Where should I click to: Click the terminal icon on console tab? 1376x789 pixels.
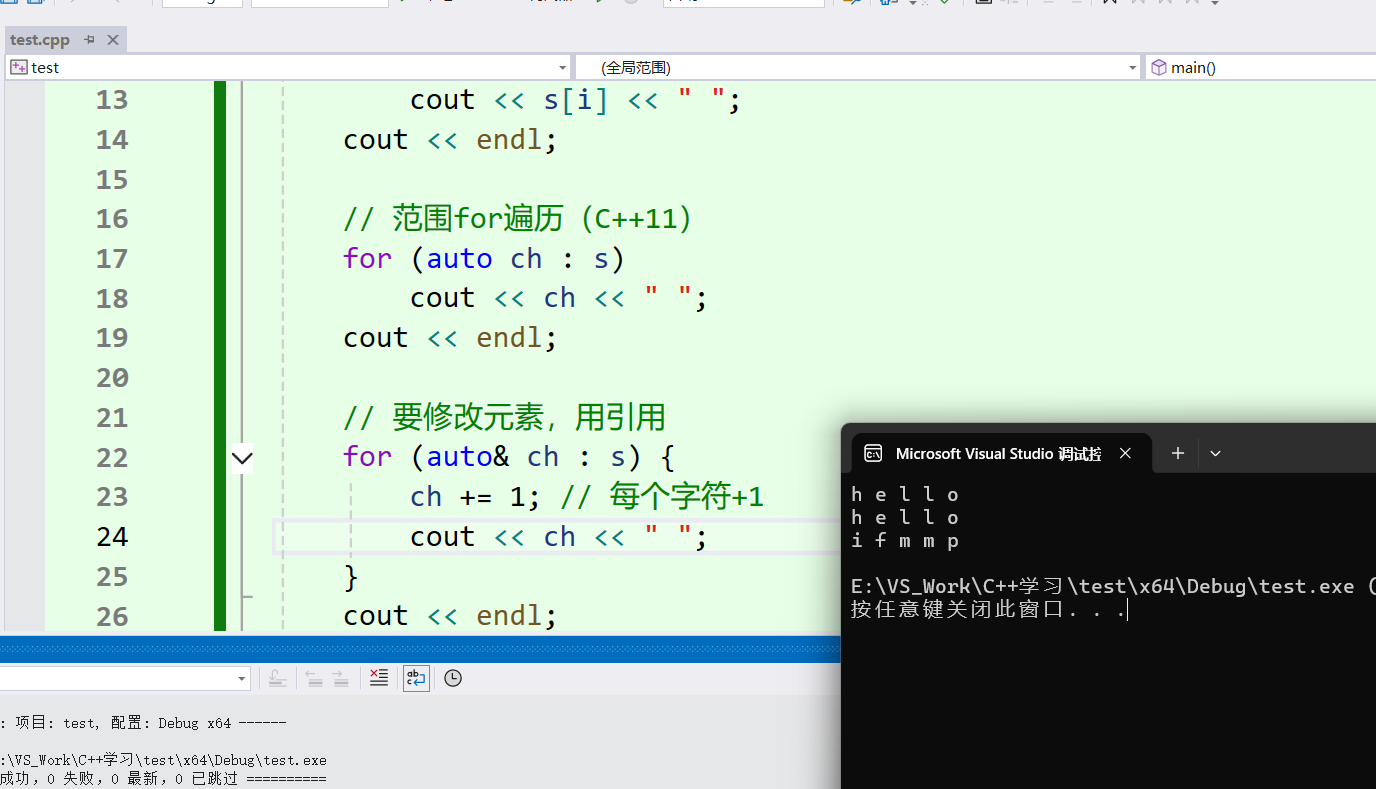pos(873,453)
